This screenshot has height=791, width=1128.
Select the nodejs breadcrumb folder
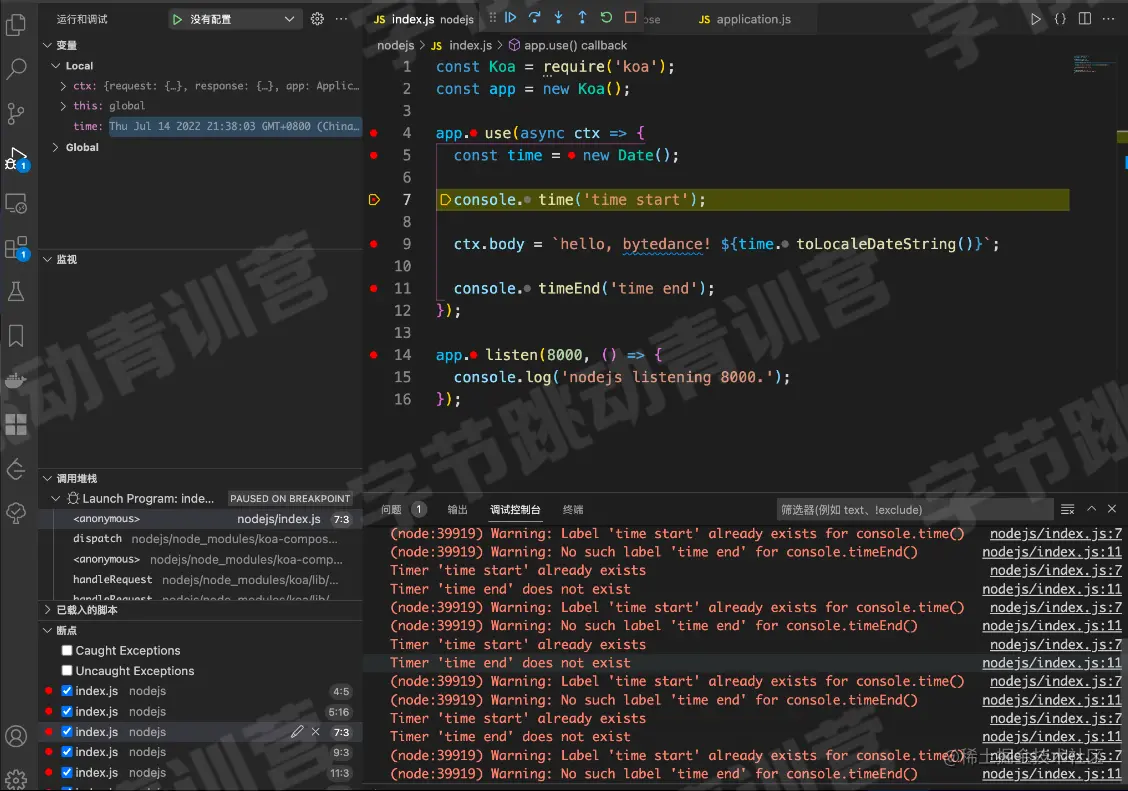click(396, 45)
